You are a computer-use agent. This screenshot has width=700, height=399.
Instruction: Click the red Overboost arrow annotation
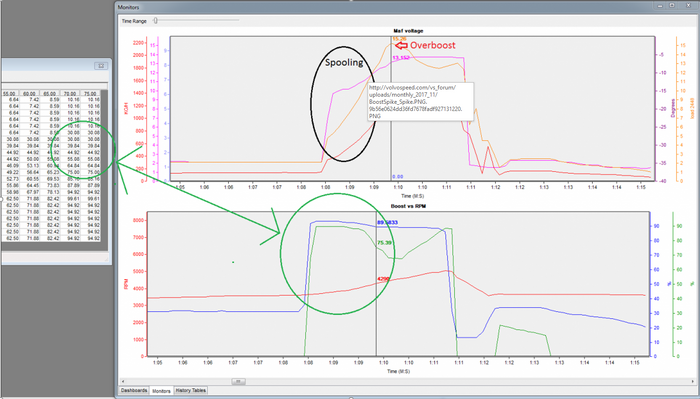coord(402,45)
